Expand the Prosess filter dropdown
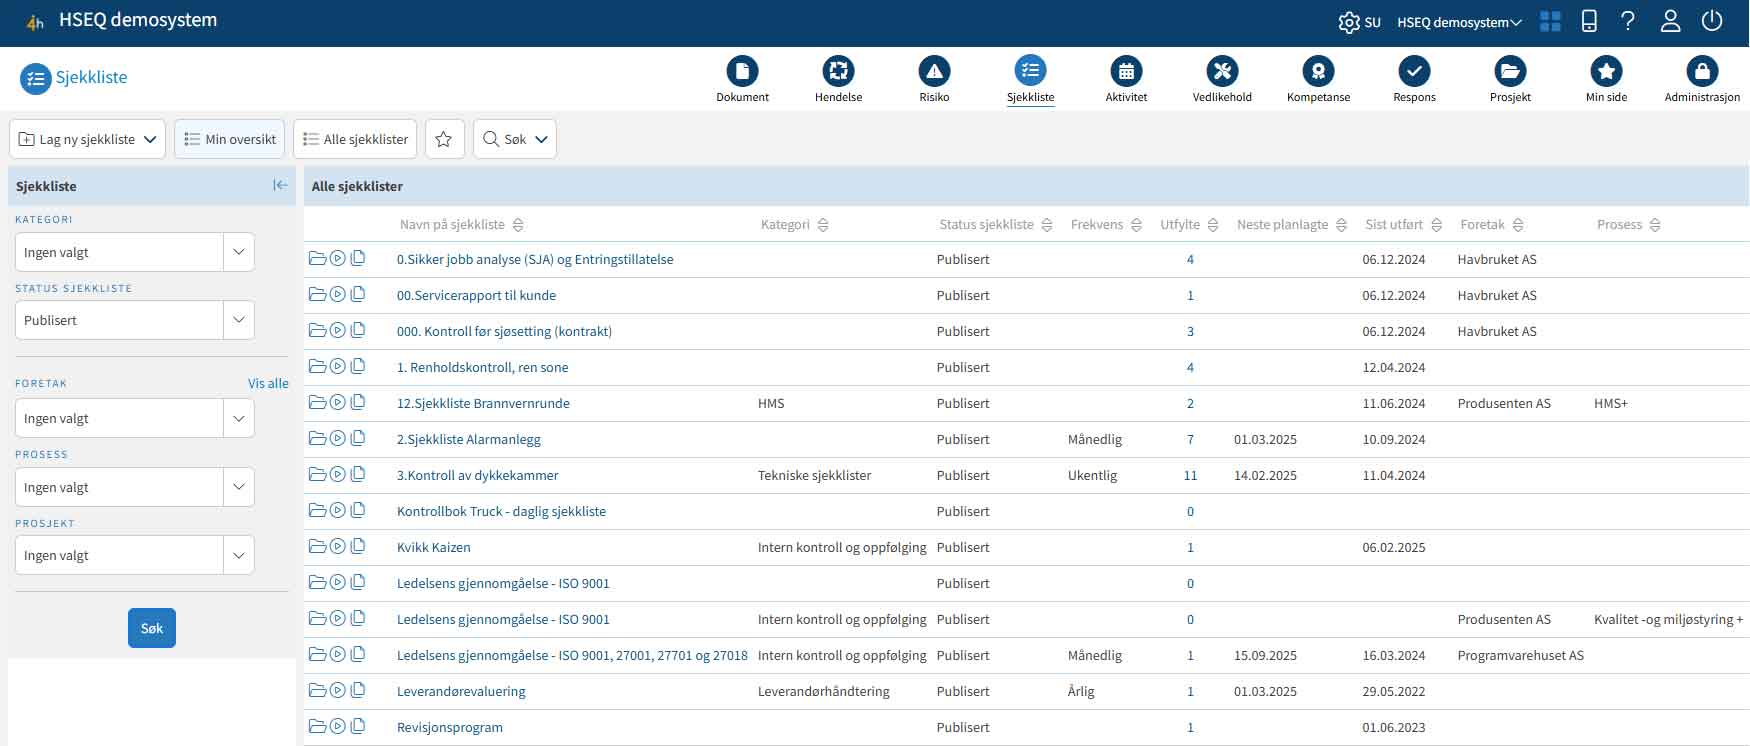1750x746 pixels. (x=238, y=487)
